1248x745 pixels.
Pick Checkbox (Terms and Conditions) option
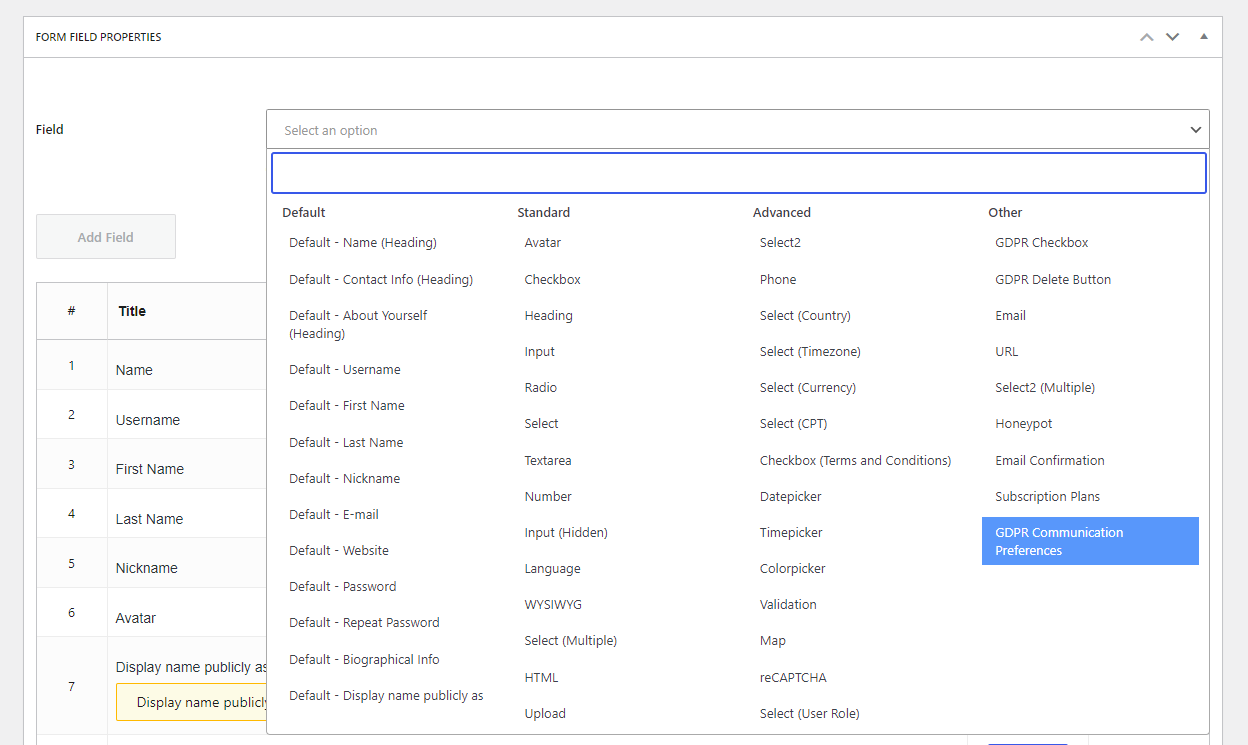click(855, 461)
